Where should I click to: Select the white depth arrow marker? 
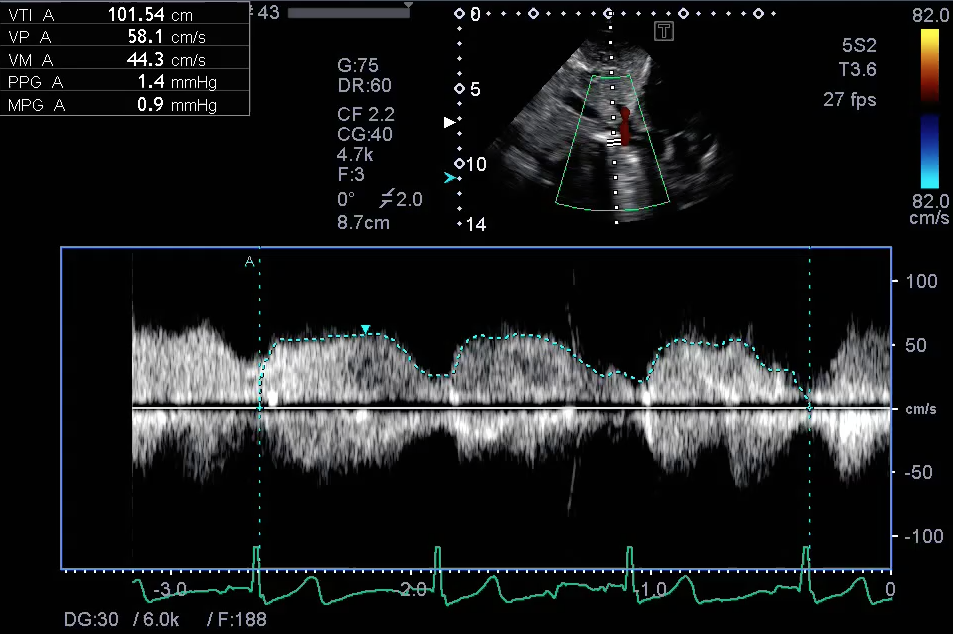[449, 122]
